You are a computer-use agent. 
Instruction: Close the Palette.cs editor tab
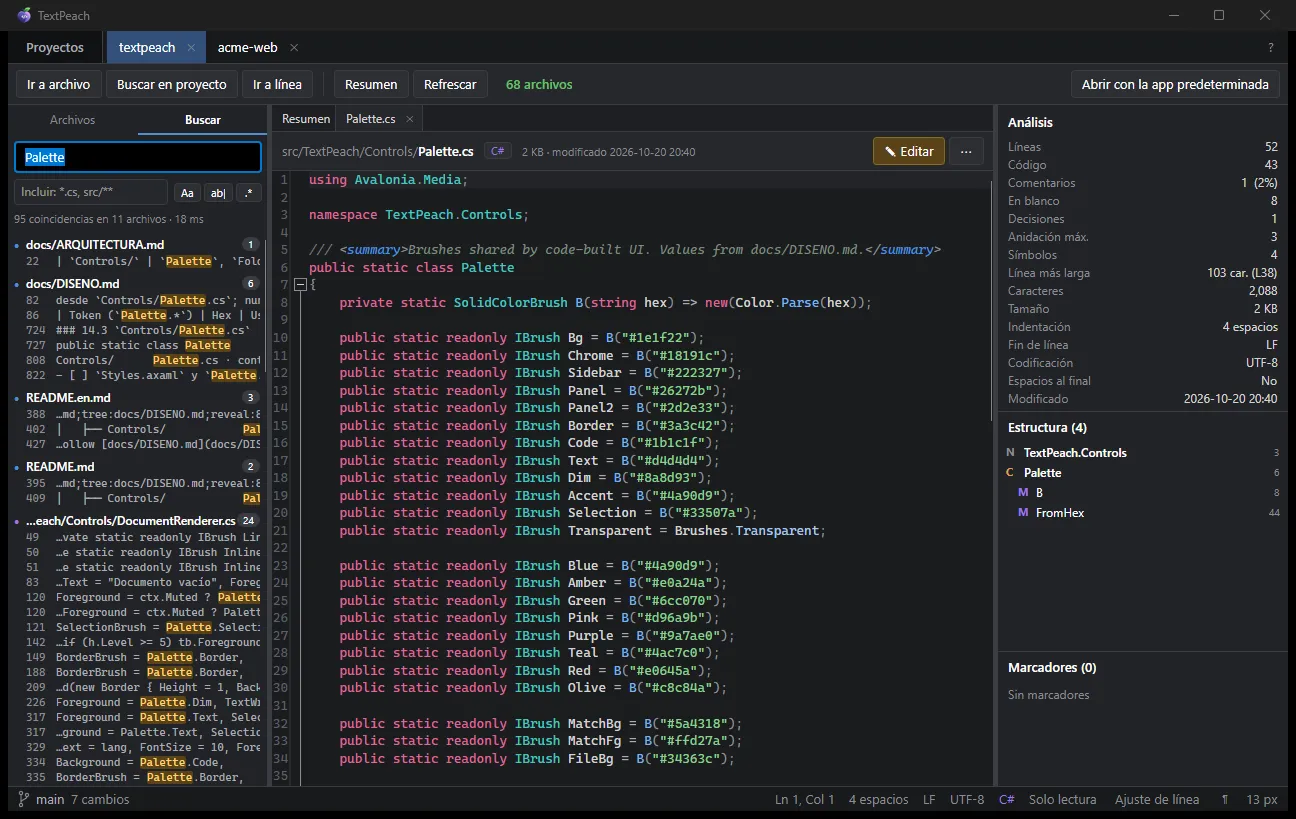(409, 119)
